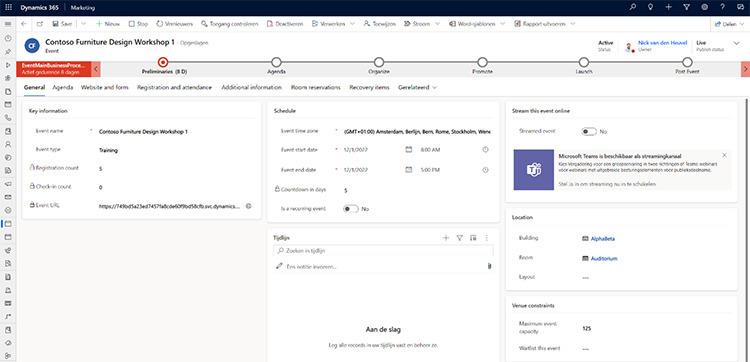The height and width of the screenshot is (362, 750).
Task: Click the Maximum event capacity value 125
Action: [586, 329]
